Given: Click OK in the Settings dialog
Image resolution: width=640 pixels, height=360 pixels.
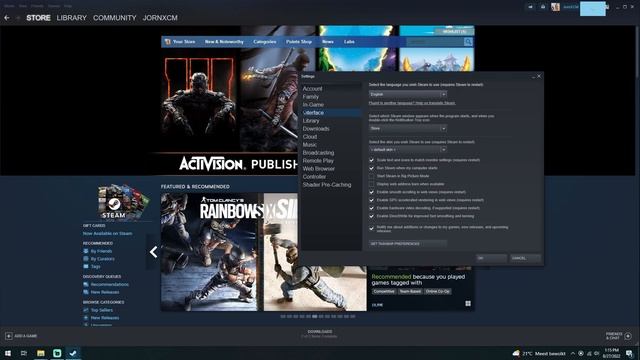Looking at the screenshot, I should point(491,258).
